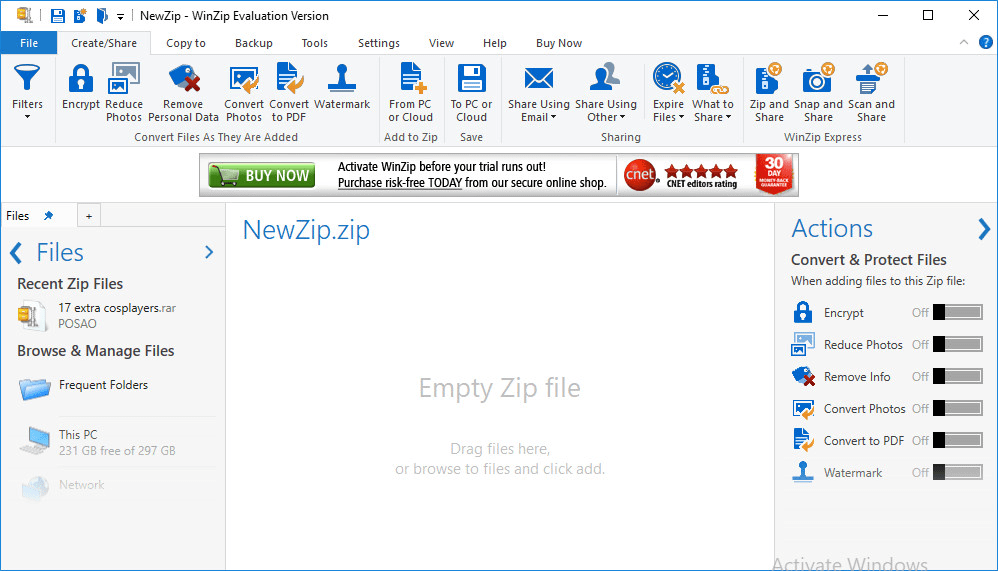The image size is (998, 571).
Task: Click the Share Using Email envelope icon
Action: (x=538, y=78)
